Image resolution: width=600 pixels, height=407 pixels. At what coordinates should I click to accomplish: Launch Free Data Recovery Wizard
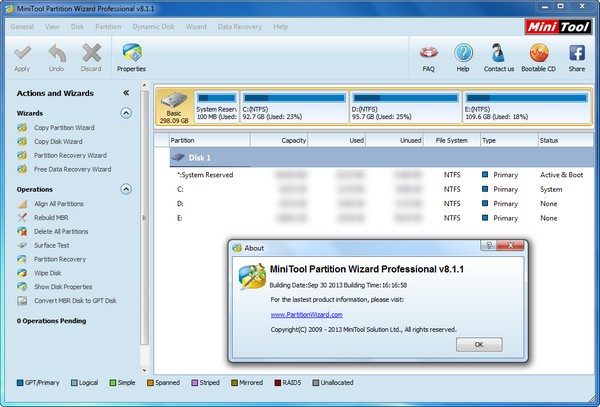(72, 169)
